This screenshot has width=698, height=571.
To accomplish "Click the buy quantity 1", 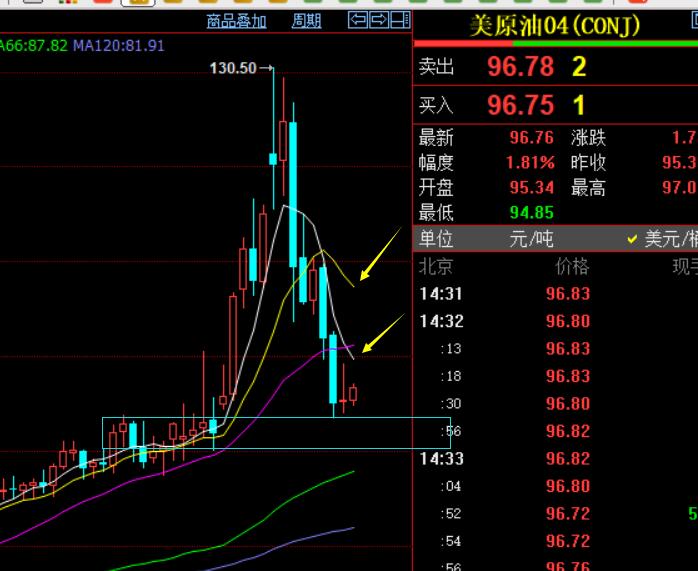I will (x=578, y=105).
